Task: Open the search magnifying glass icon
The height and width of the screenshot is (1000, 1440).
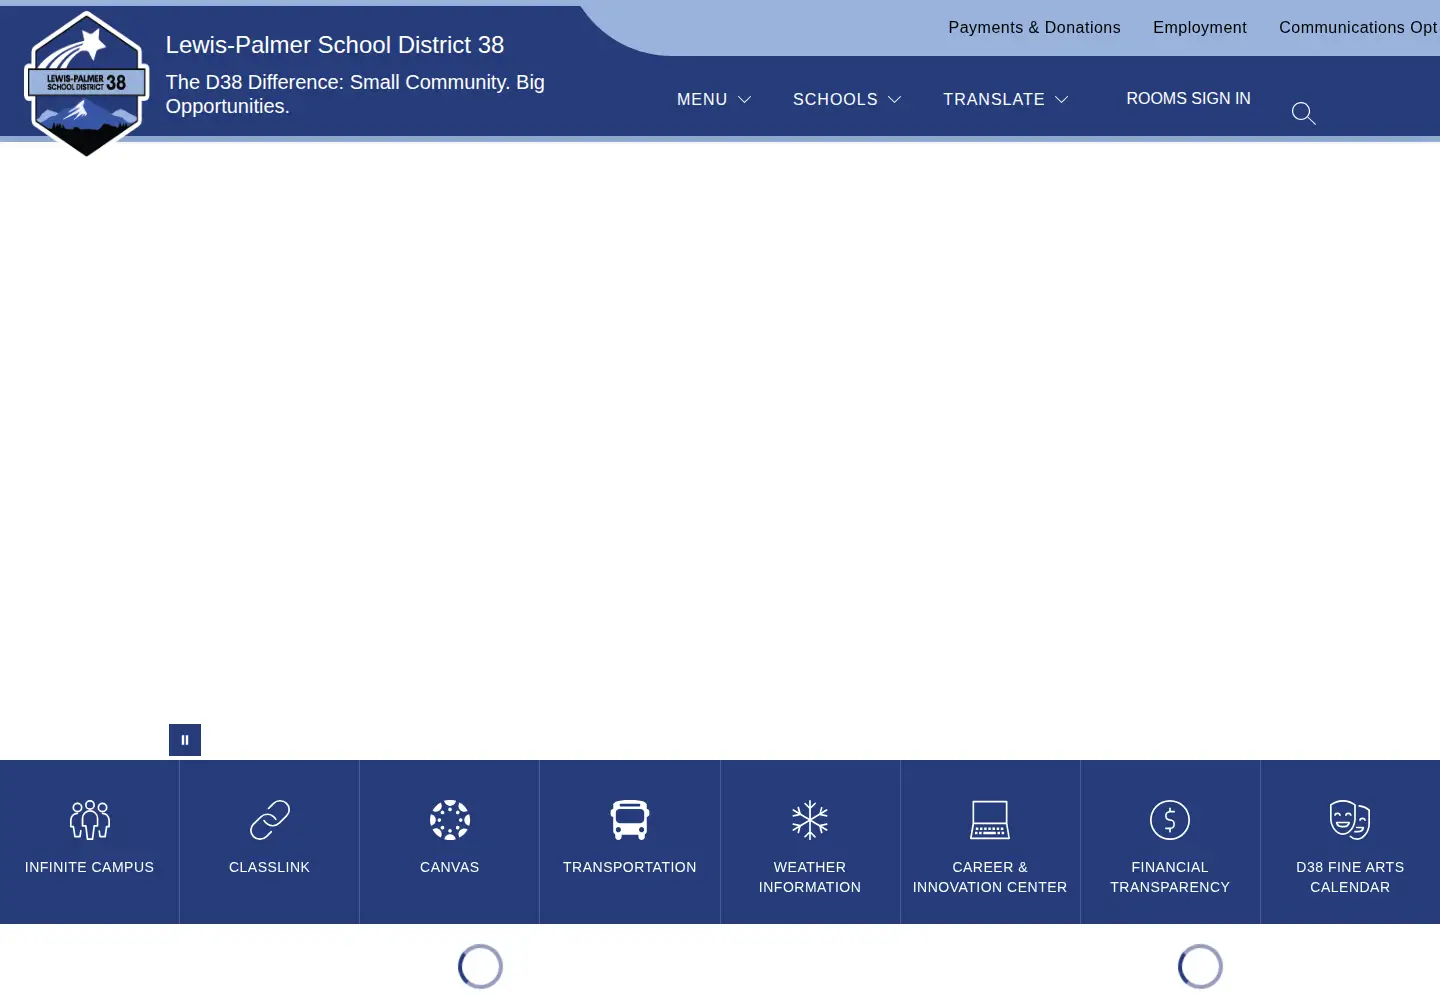Action: point(1303,113)
